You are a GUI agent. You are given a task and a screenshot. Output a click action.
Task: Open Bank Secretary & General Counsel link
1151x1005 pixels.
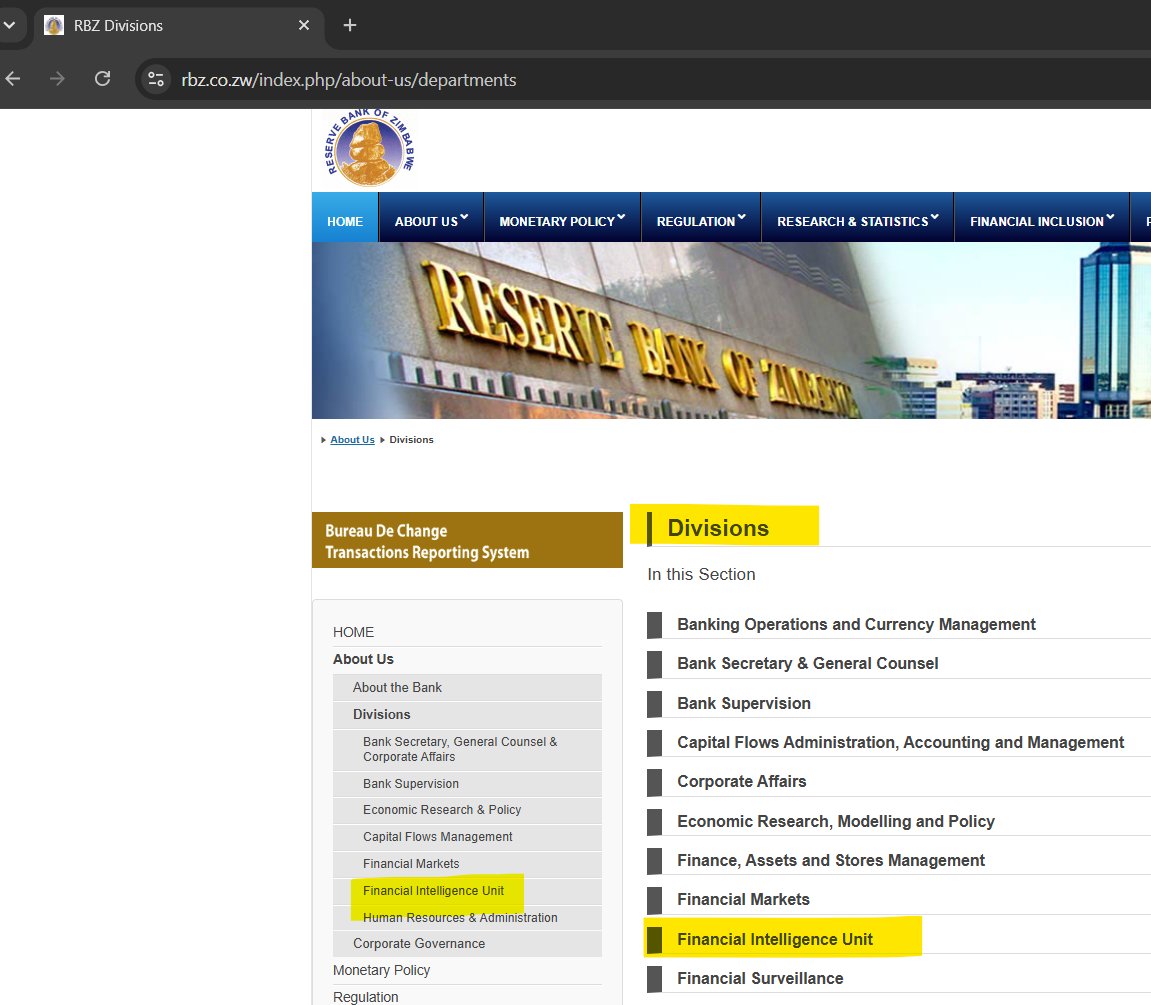[x=807, y=664]
